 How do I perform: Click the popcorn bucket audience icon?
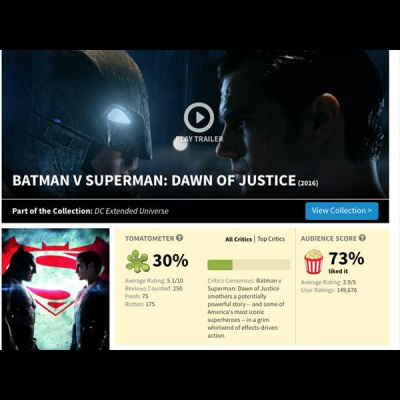(x=314, y=262)
